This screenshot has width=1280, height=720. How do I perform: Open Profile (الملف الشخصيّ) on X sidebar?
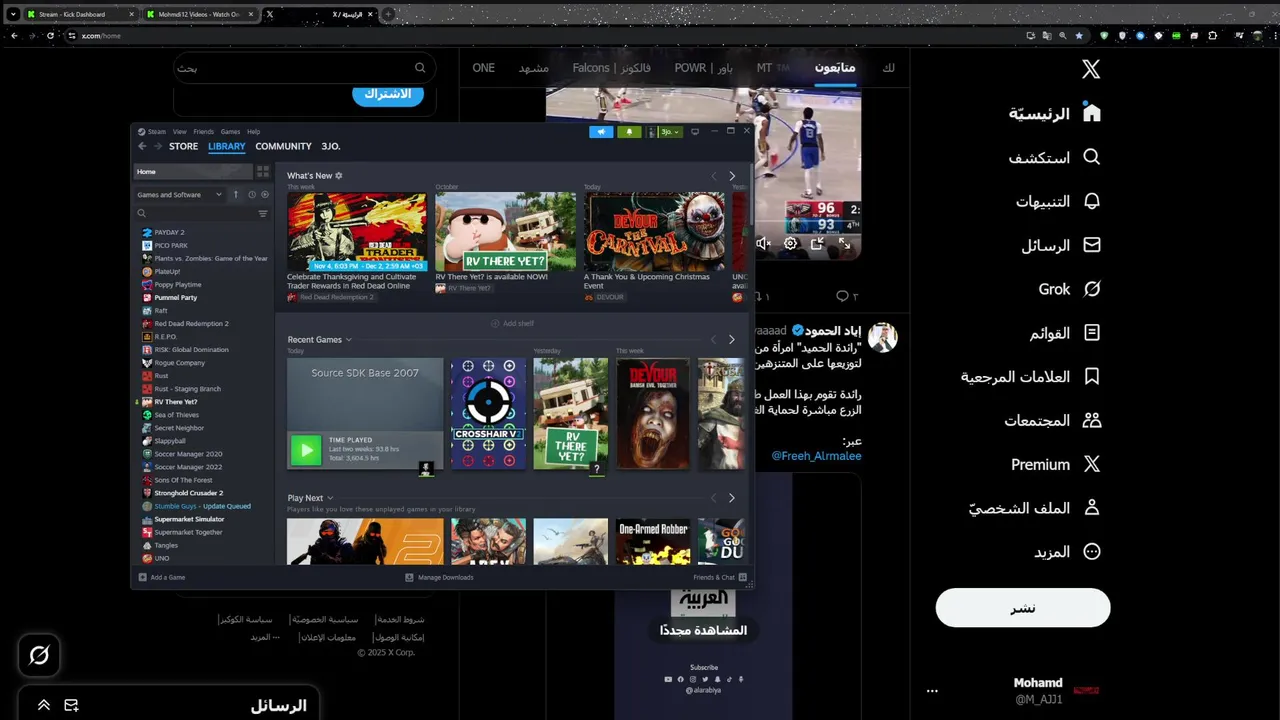point(1035,508)
